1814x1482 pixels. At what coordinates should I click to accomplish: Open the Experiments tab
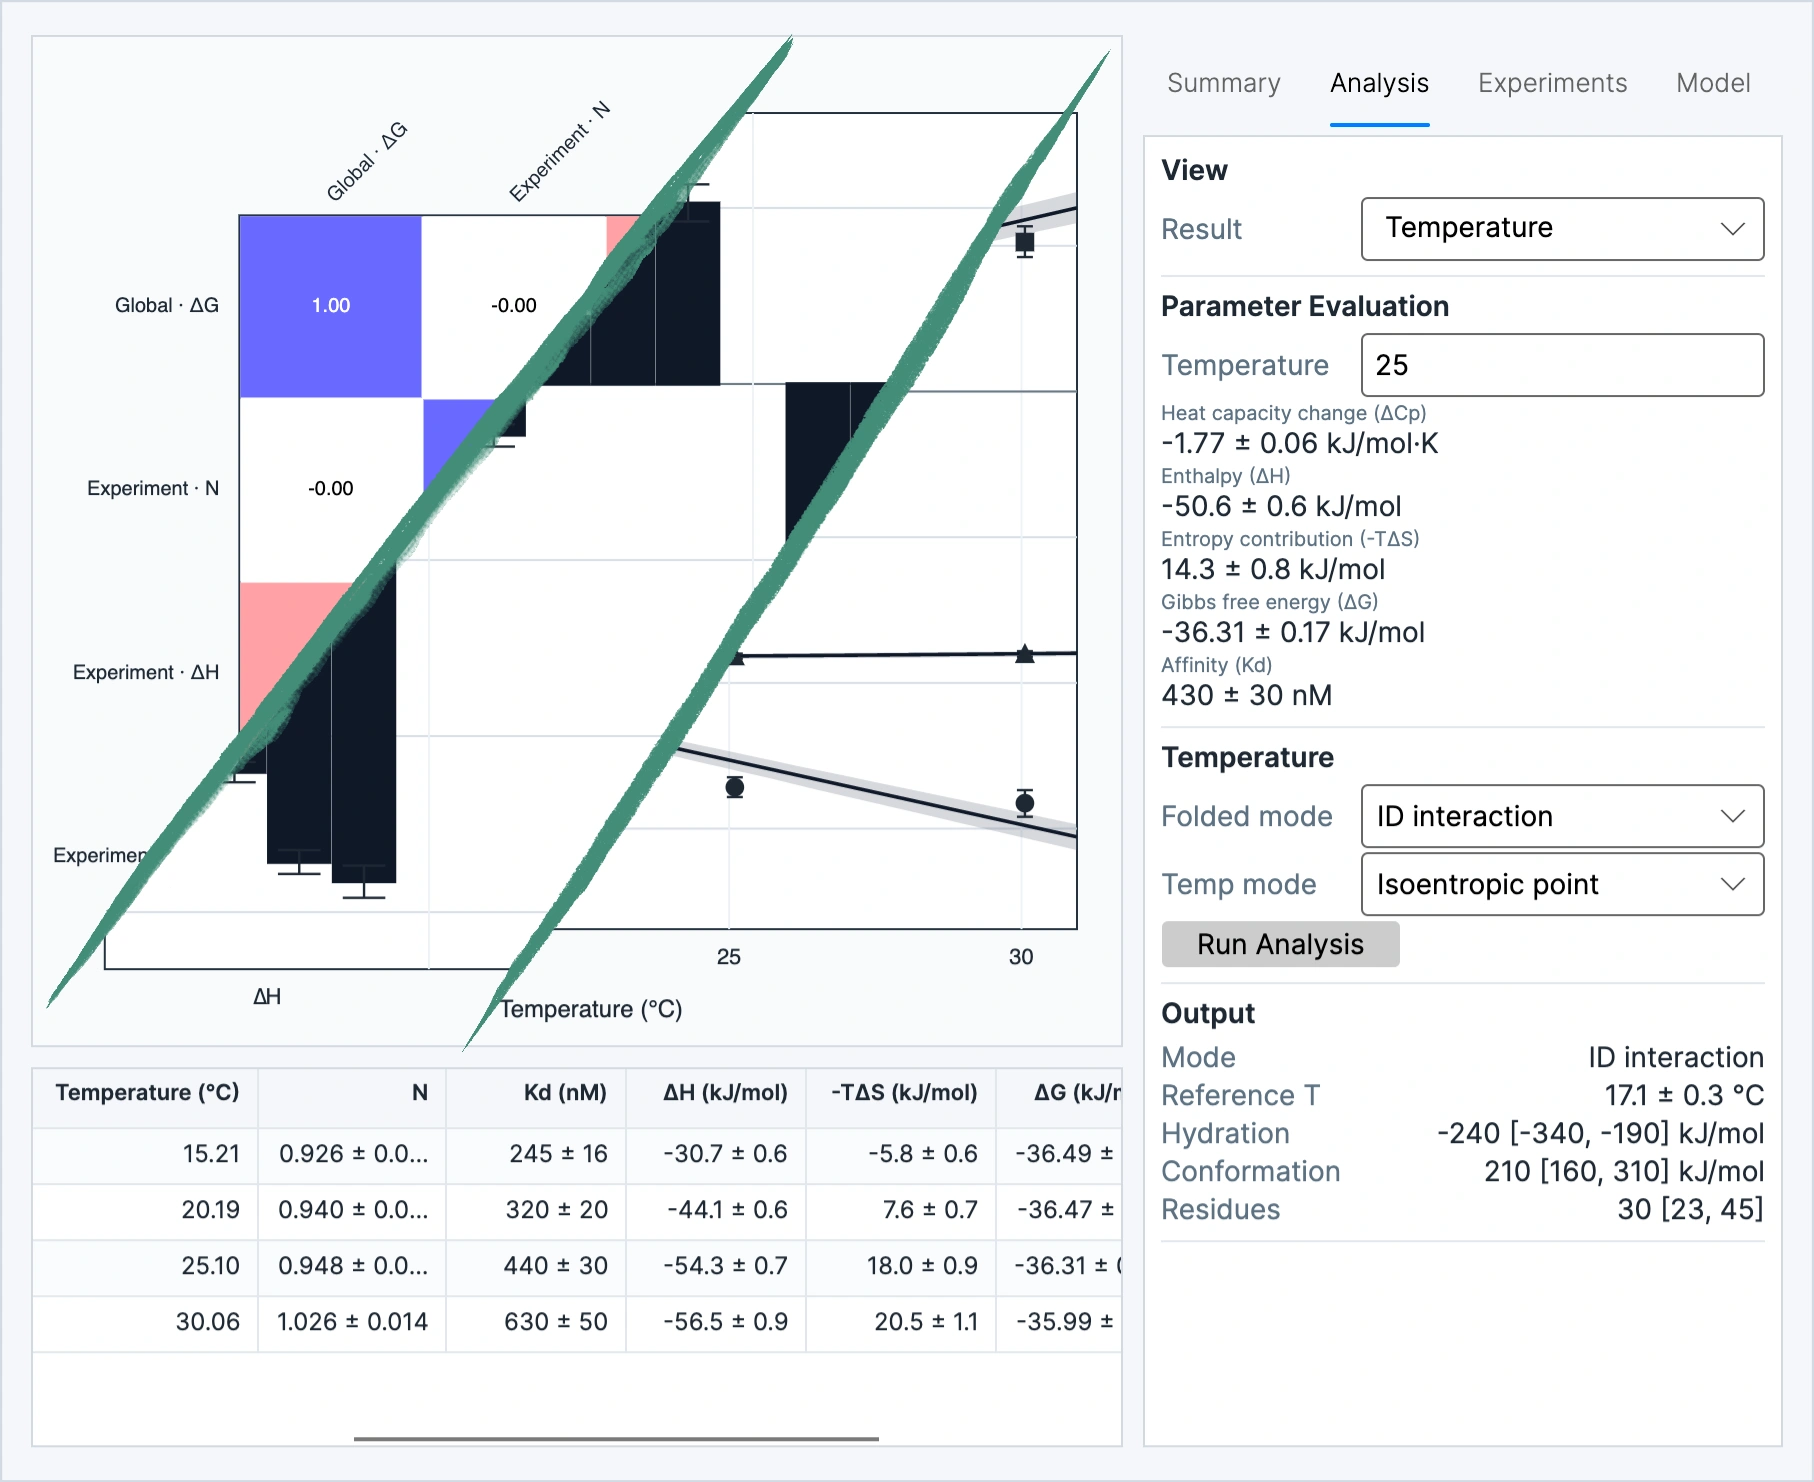coord(1552,83)
